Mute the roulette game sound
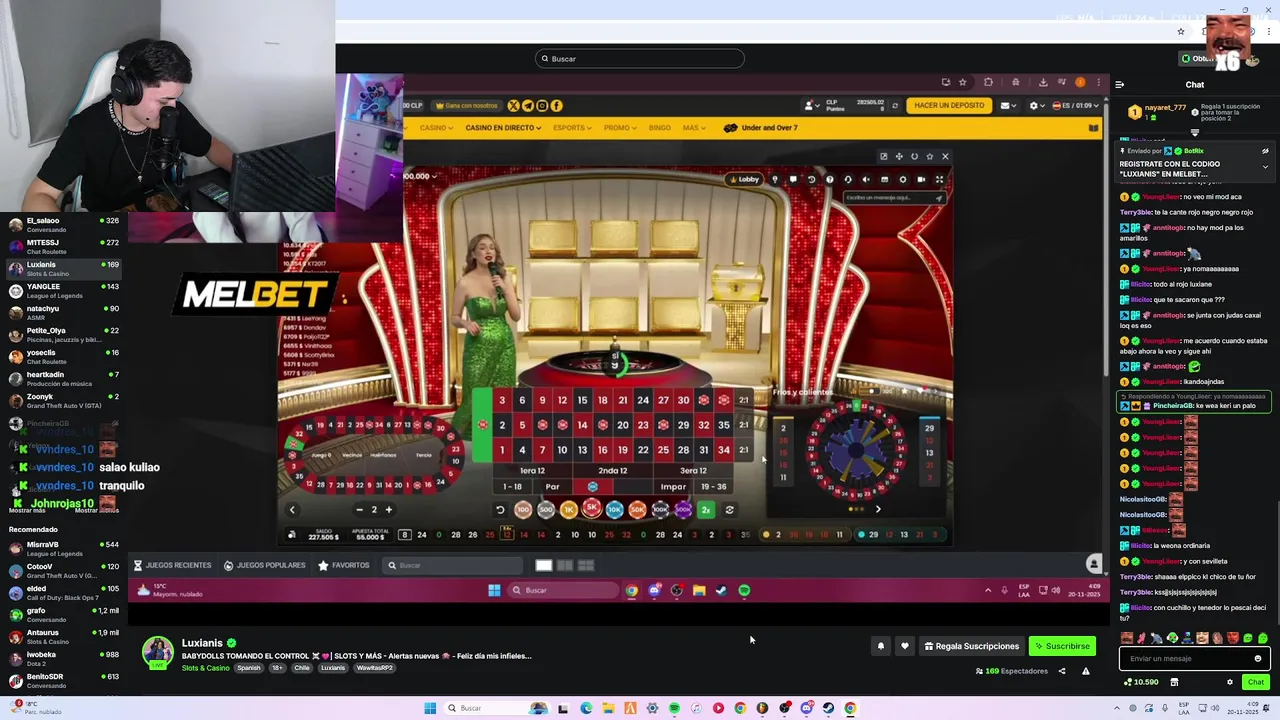The height and width of the screenshot is (720, 1280). (x=866, y=179)
